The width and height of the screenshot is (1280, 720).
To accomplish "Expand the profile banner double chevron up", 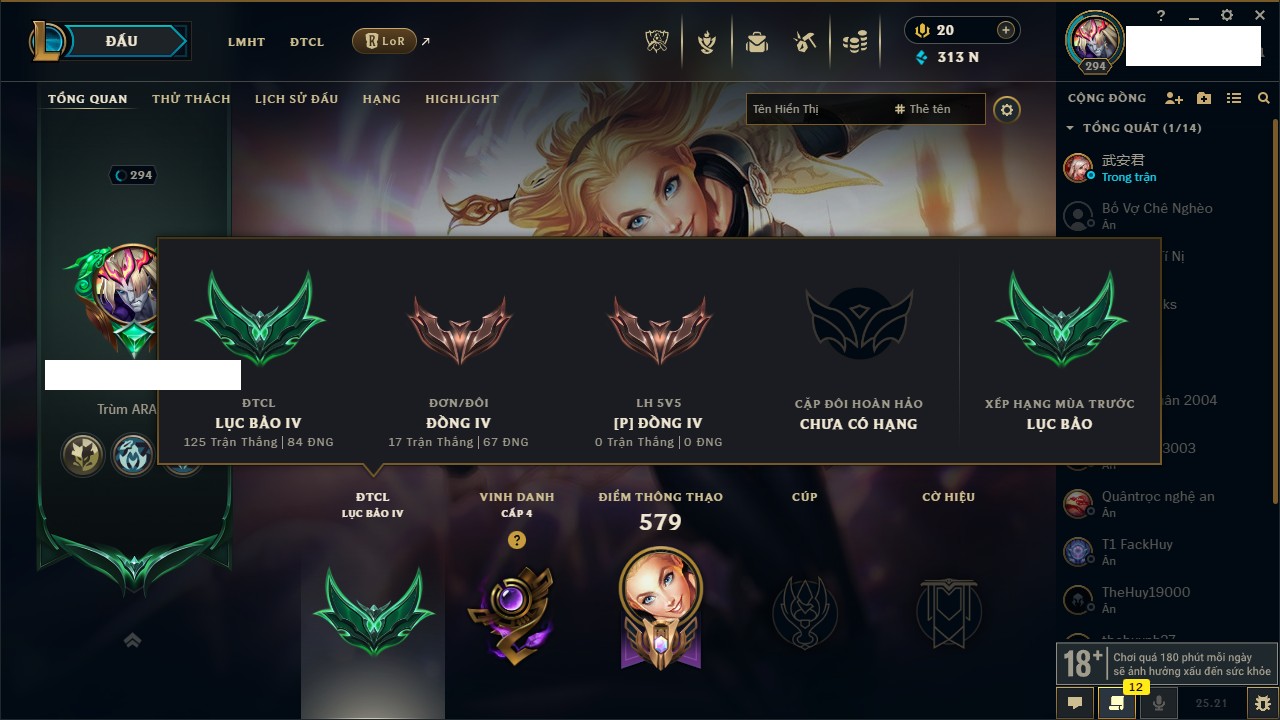I will [132, 640].
